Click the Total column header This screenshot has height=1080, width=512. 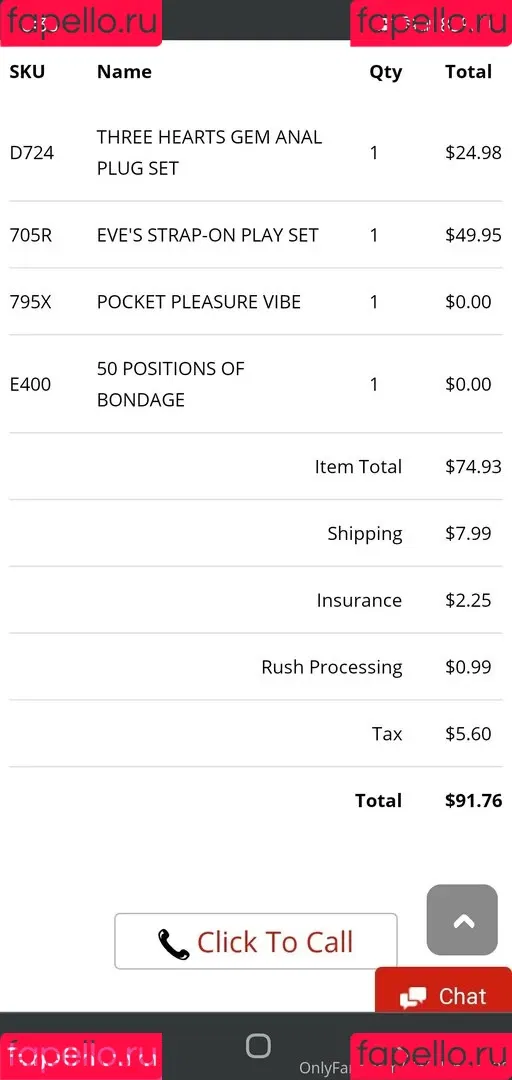click(x=469, y=72)
